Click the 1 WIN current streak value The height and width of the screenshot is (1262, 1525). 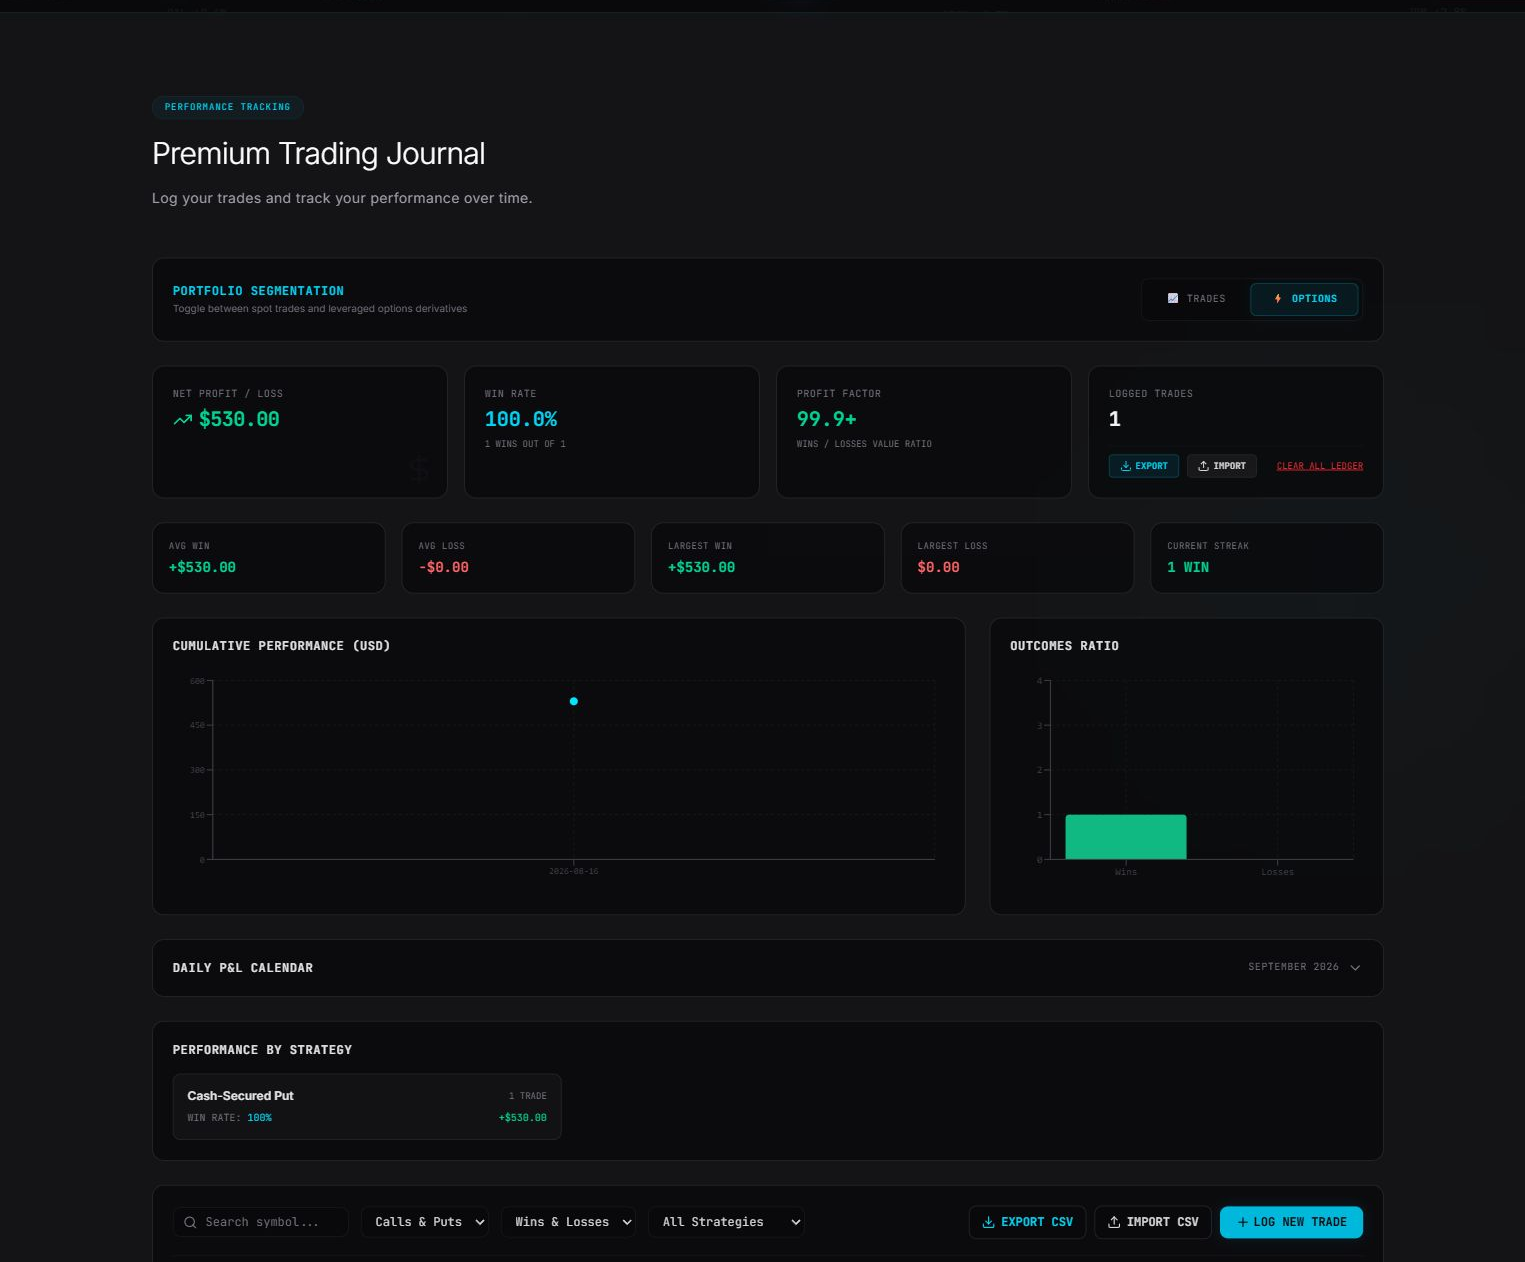[1188, 567]
